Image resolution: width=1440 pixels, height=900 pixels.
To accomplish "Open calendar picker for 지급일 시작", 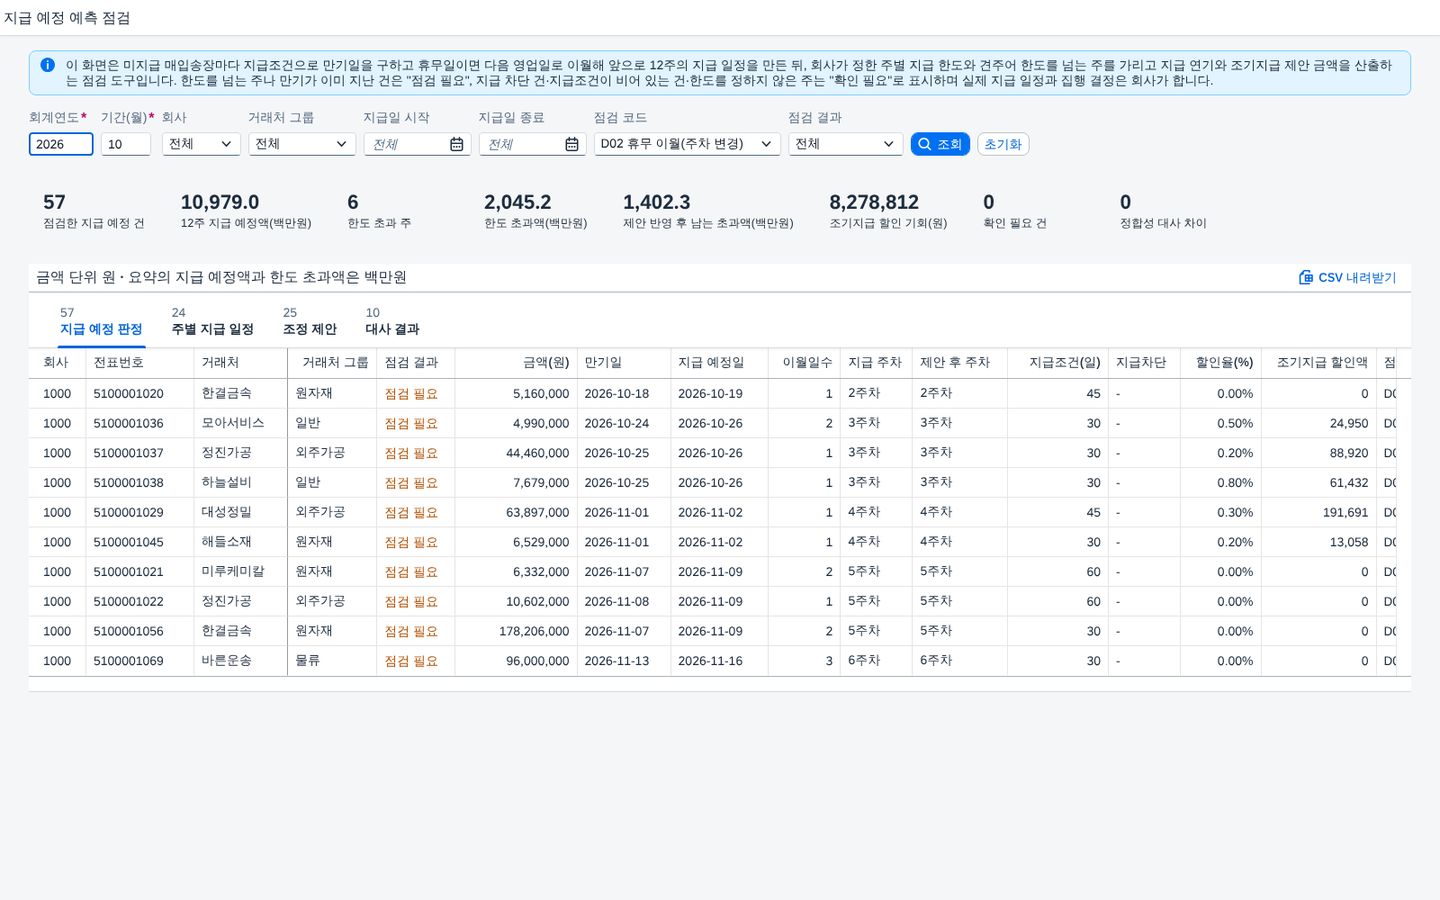I will coord(456,144).
